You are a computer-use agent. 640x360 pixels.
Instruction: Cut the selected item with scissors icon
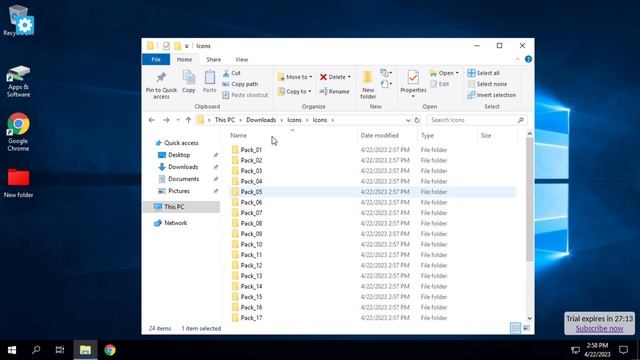232,73
